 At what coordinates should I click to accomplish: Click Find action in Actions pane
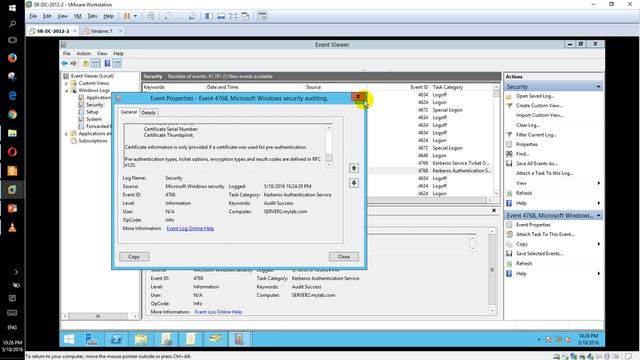tap(522, 154)
